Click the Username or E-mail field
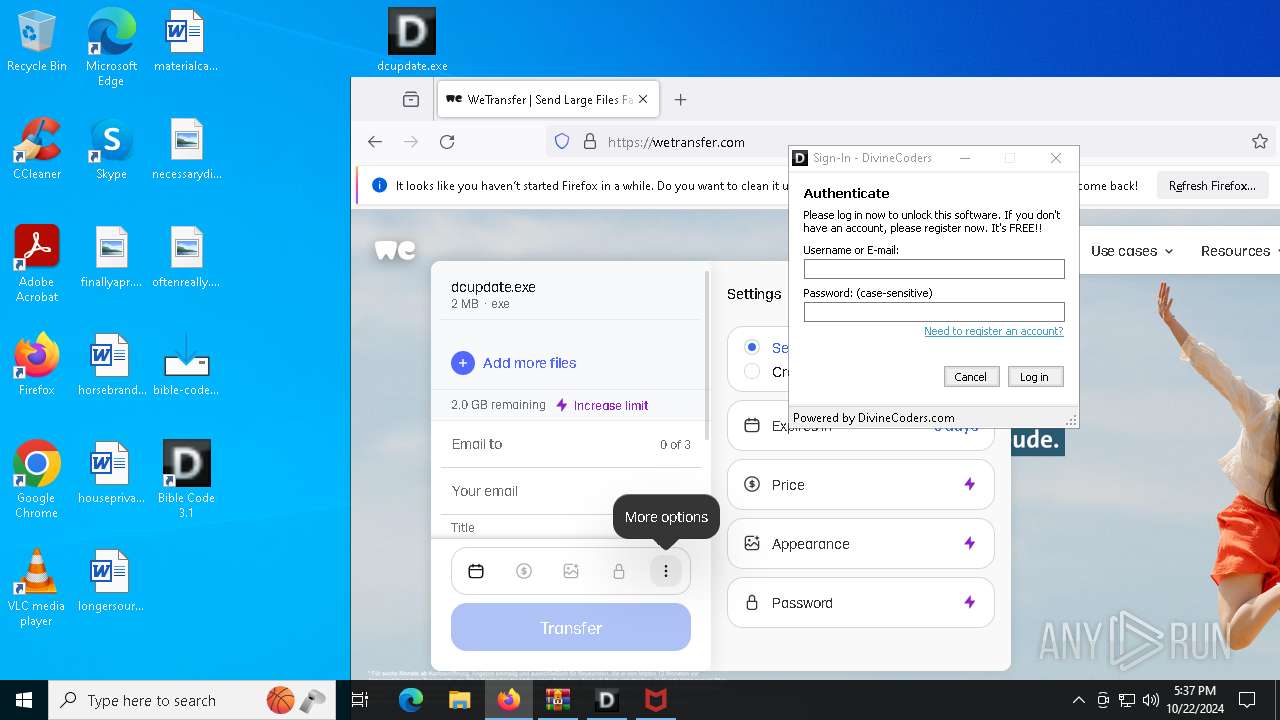Viewport: 1280px width, 720px height. (934, 269)
